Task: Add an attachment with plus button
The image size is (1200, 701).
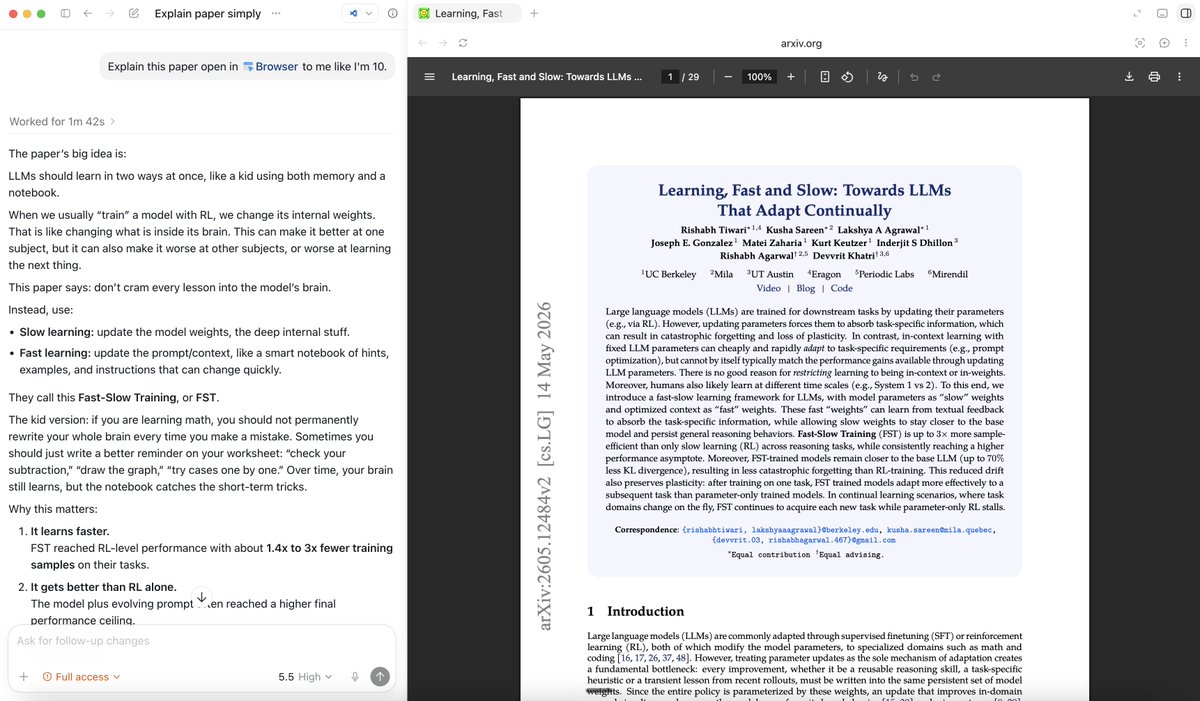Action: pyautogui.click(x=23, y=677)
